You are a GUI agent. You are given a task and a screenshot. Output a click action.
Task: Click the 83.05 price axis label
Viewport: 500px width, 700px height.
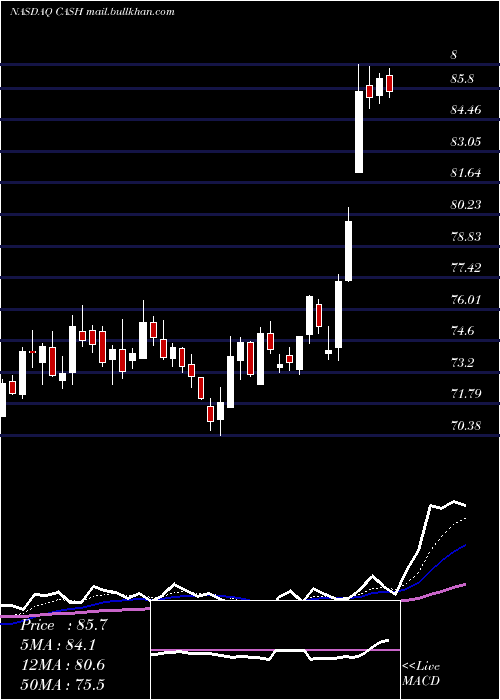pyautogui.click(x=466, y=142)
